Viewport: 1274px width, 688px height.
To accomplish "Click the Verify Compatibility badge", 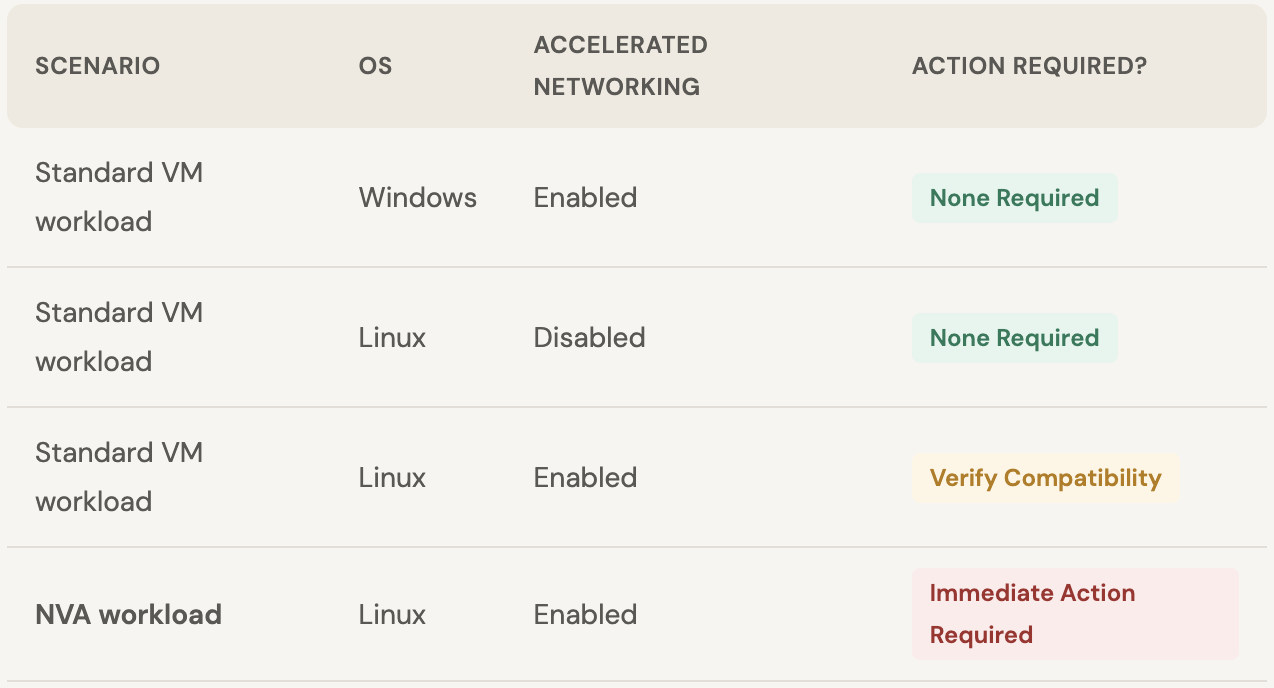I will [x=1045, y=478].
